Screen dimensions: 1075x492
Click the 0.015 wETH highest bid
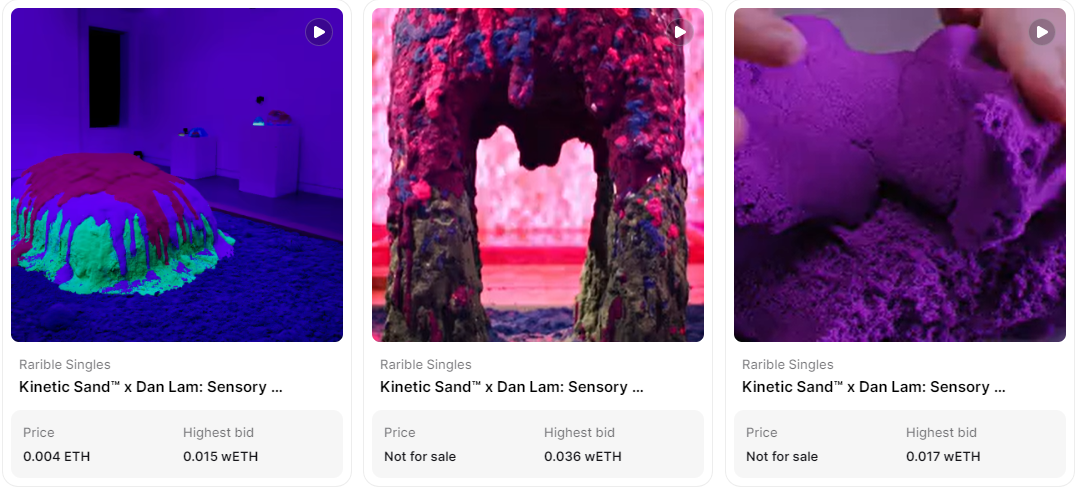click(x=221, y=456)
